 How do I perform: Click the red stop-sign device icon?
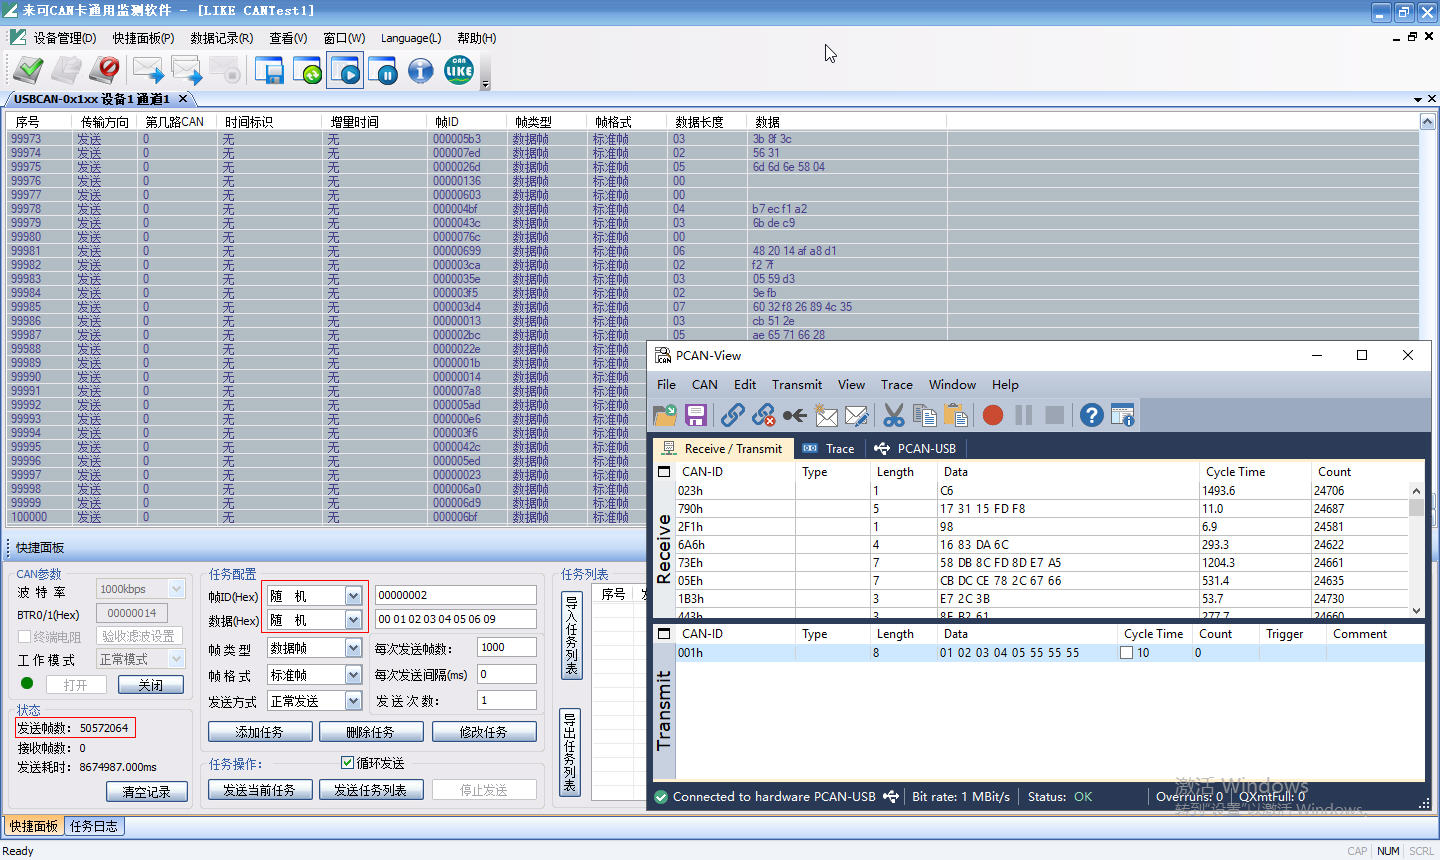[x=104, y=70]
